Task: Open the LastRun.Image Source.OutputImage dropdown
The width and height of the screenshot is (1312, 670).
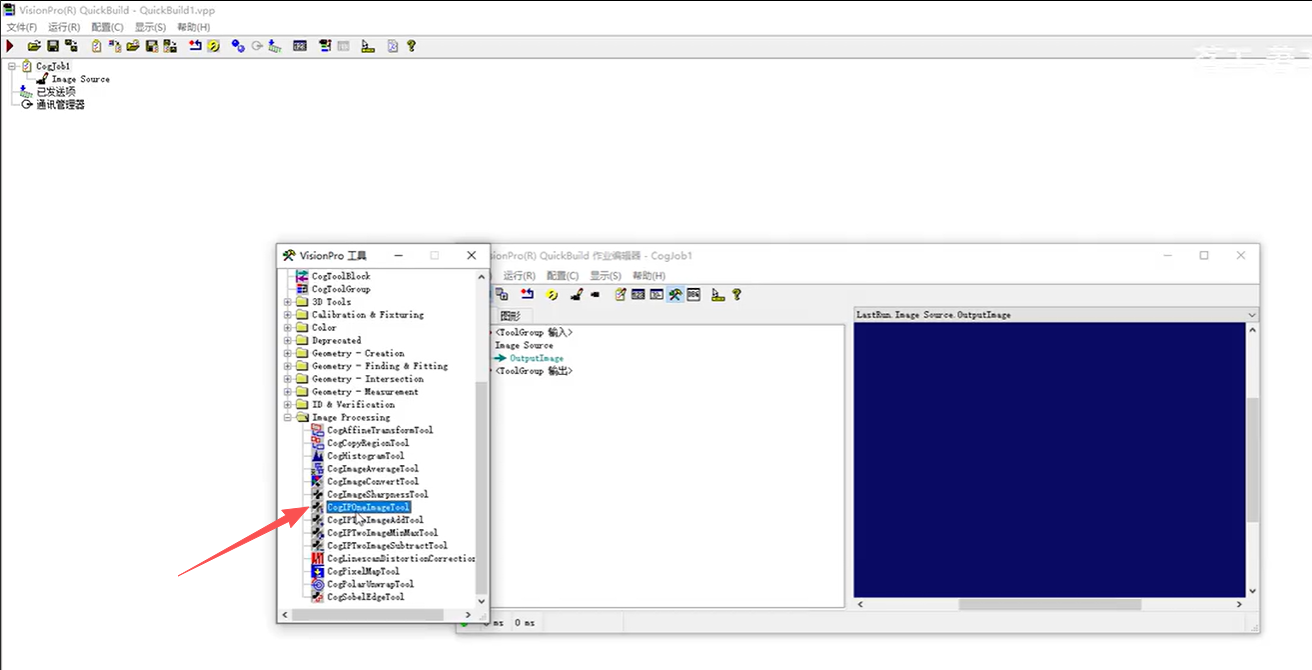Action: pyautogui.click(x=1252, y=315)
